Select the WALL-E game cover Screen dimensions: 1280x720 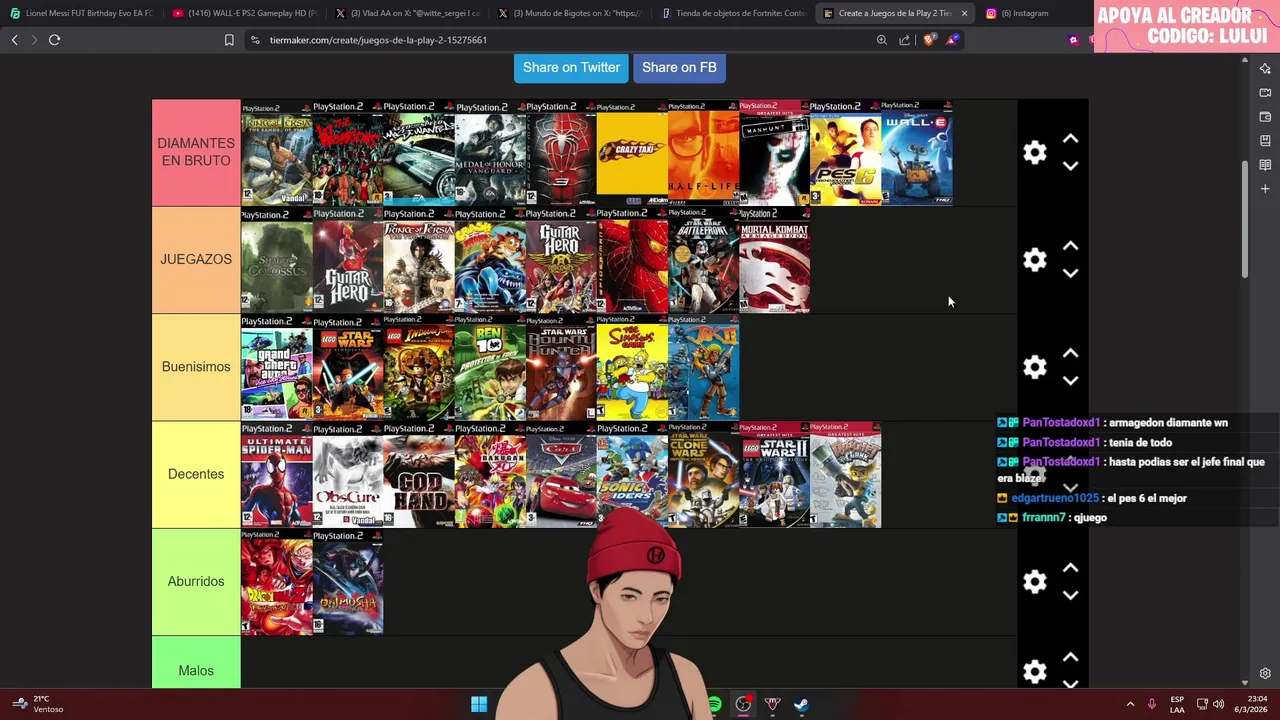click(x=917, y=152)
